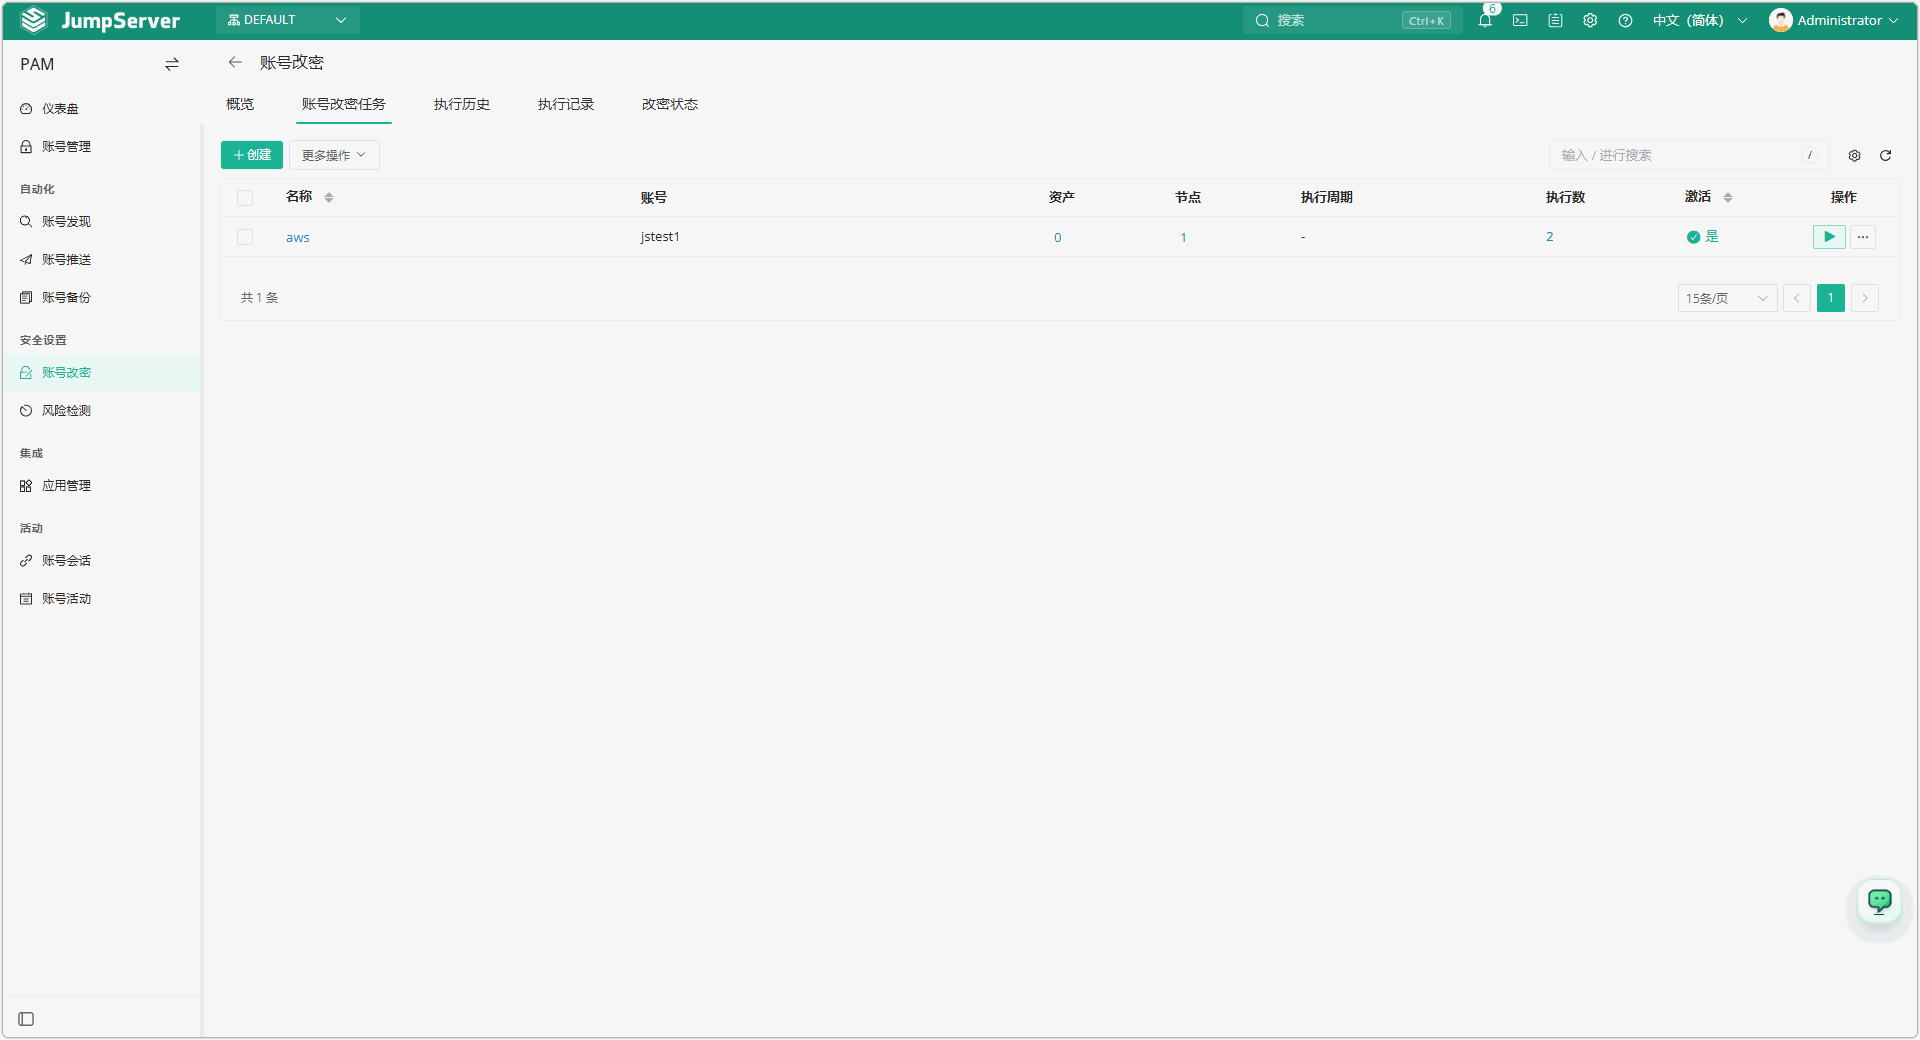This screenshot has height=1040, width=1920.
Task: Open the chat assistant bubble
Action: (1880, 901)
